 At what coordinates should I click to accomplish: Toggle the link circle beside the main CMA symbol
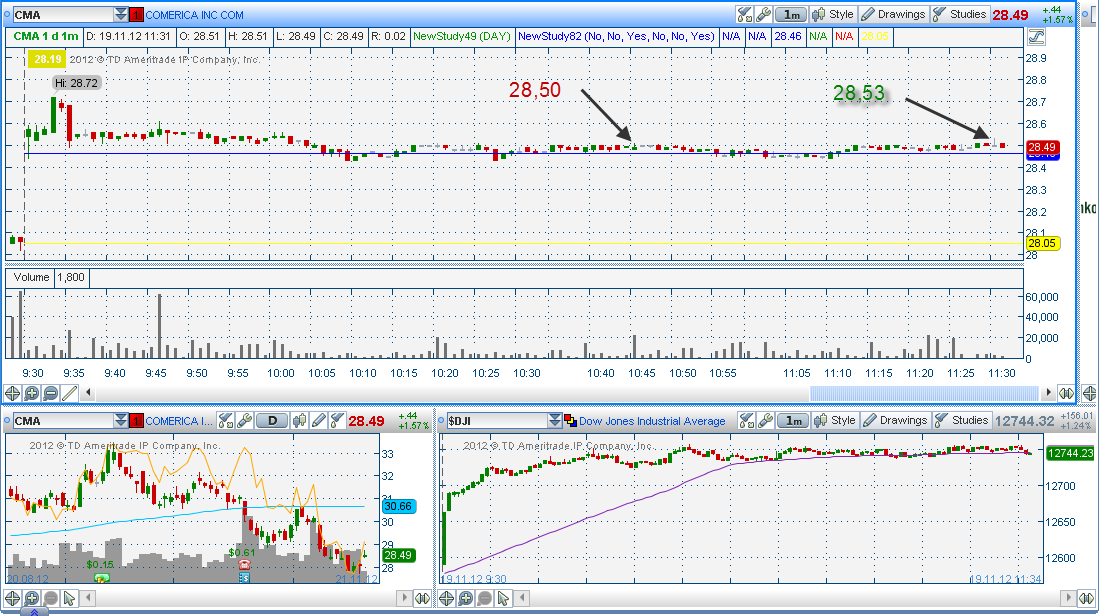[x=7, y=15]
